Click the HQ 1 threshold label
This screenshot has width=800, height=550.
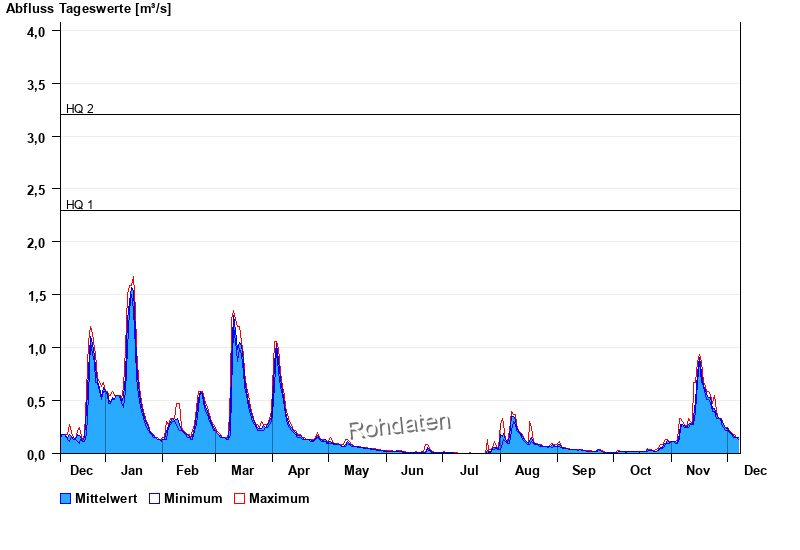click(x=80, y=204)
